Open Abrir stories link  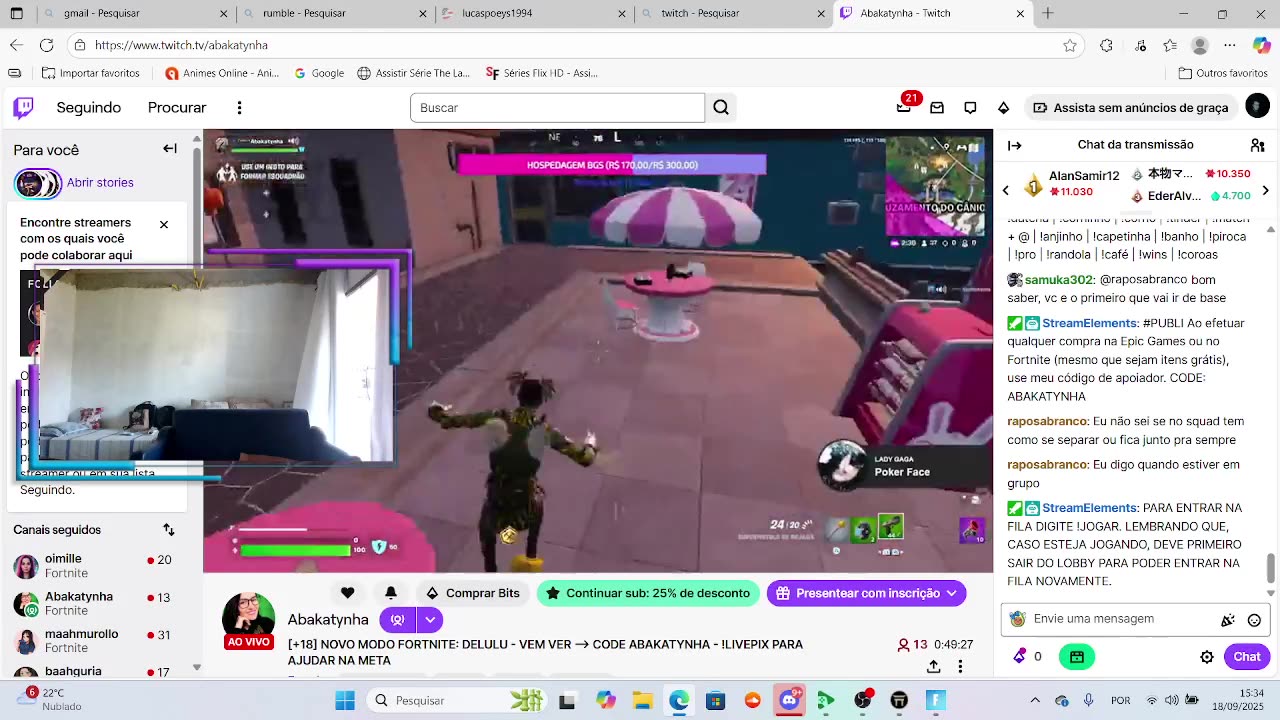(100, 183)
